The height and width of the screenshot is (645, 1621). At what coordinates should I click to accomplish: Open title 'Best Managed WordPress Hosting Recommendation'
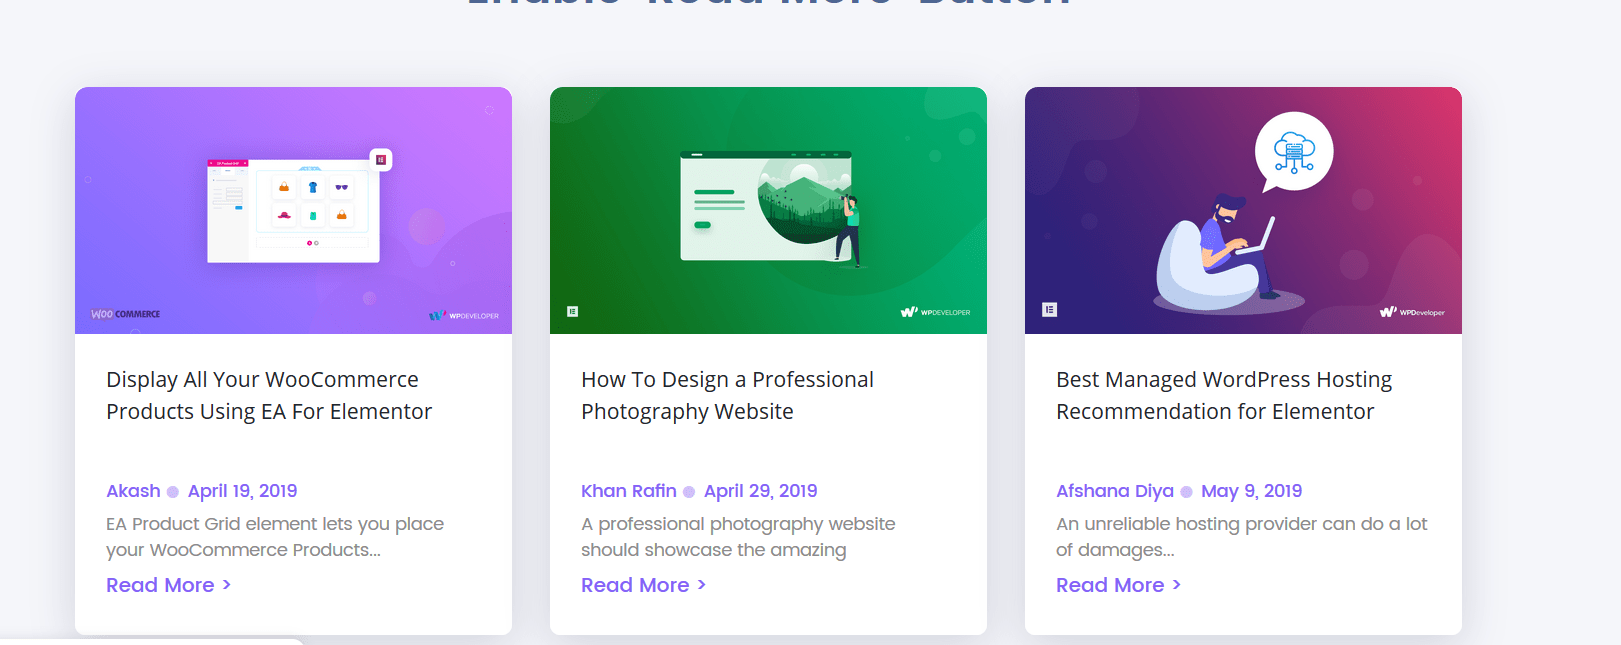tap(1224, 395)
